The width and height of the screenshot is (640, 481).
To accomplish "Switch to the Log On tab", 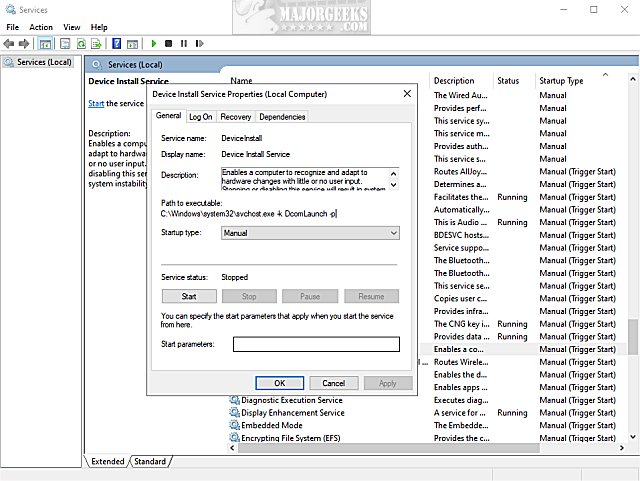I will click(x=201, y=117).
